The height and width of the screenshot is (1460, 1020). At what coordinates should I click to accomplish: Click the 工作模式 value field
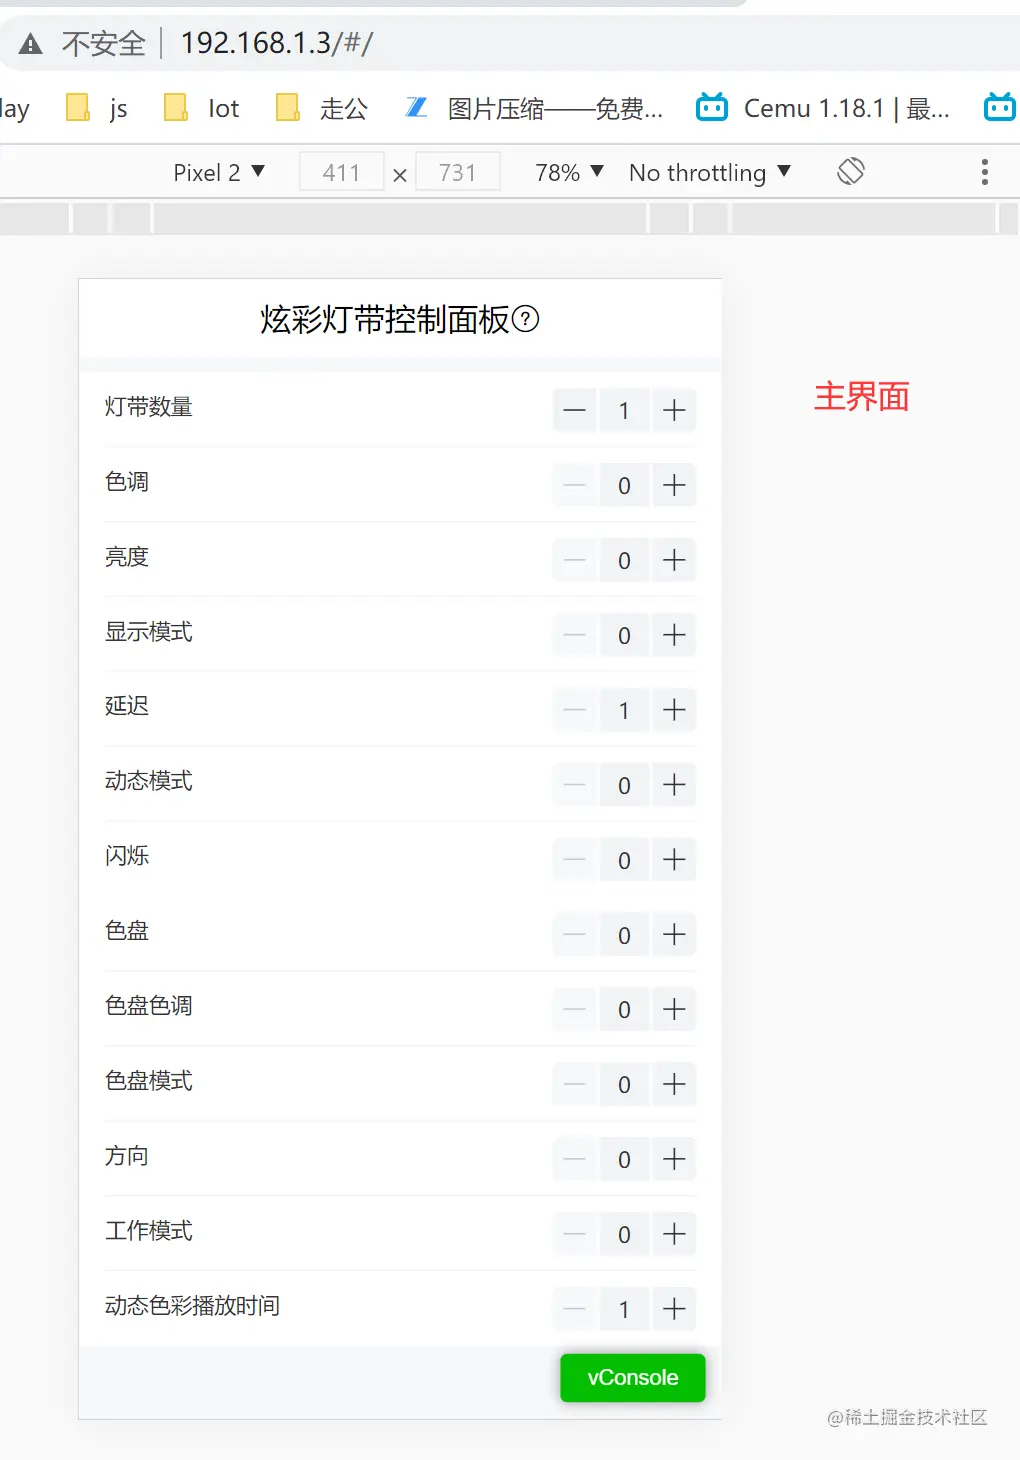click(624, 1234)
